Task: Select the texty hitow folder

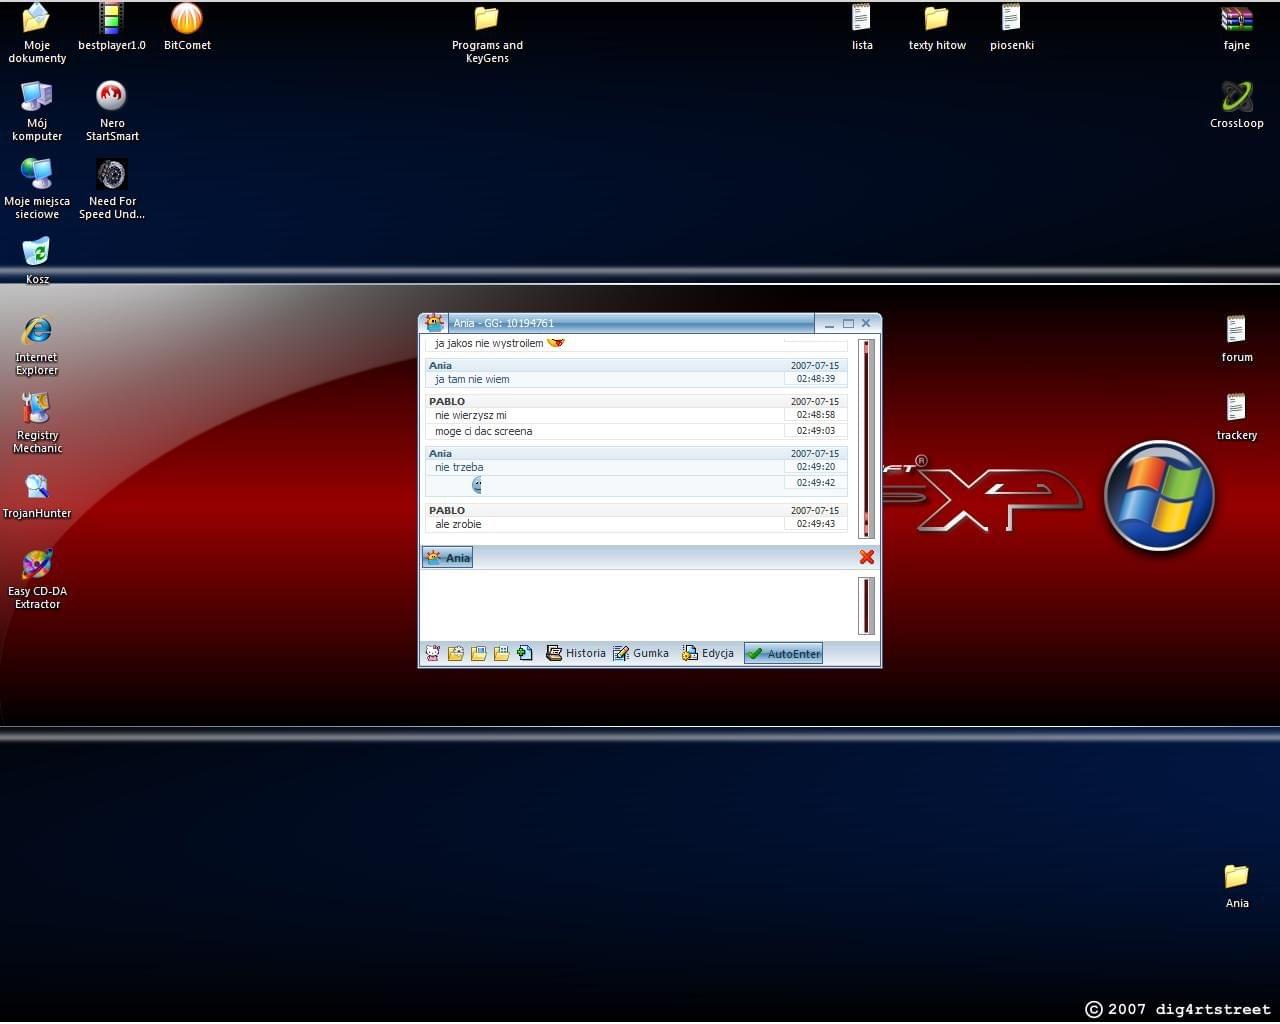Action: click(x=937, y=27)
